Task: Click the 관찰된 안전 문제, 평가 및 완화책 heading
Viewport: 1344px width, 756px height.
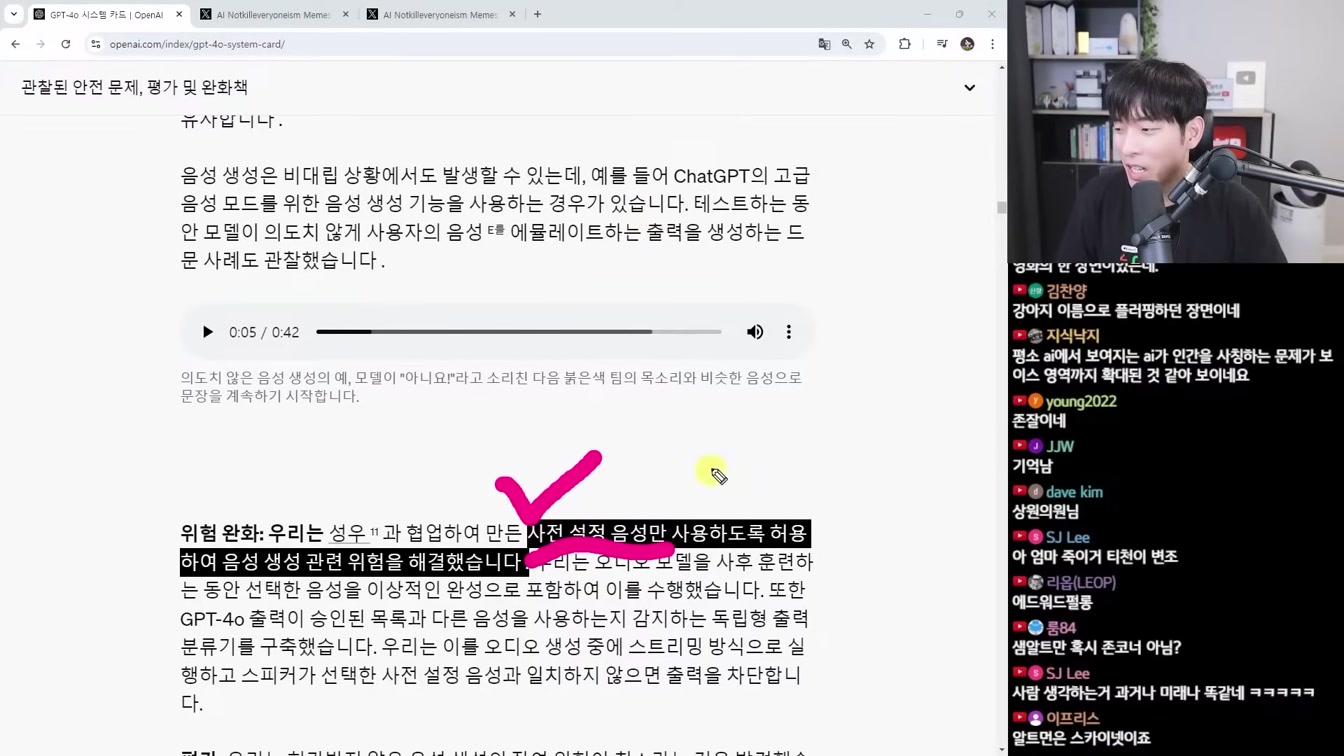Action: click(x=134, y=87)
